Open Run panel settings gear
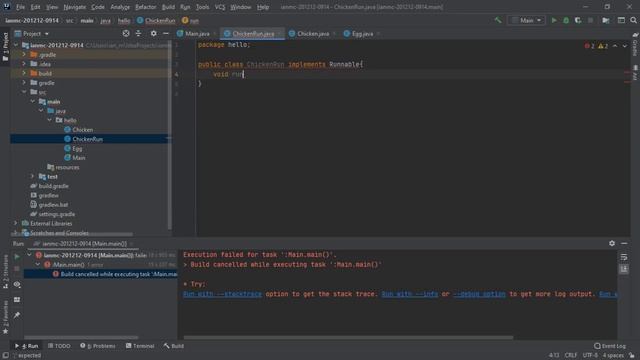 click(612, 243)
